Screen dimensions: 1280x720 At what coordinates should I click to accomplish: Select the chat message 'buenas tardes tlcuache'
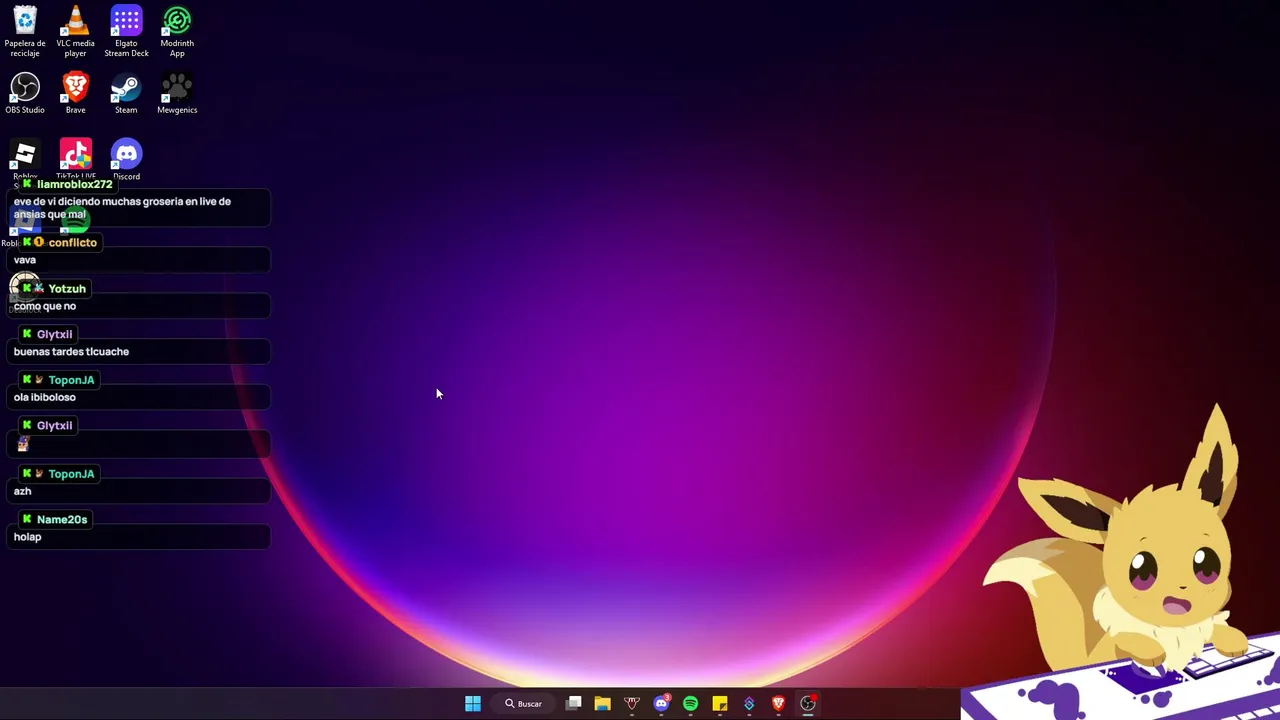coord(71,352)
